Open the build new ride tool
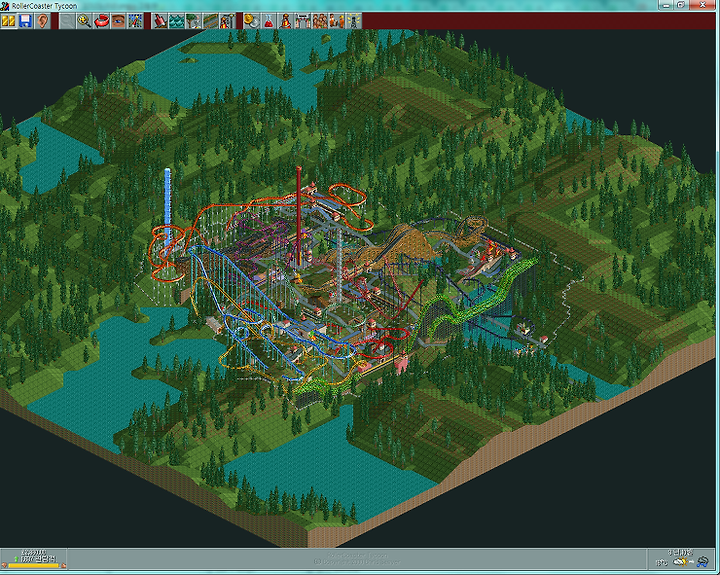720x575 pixels. tap(227, 21)
